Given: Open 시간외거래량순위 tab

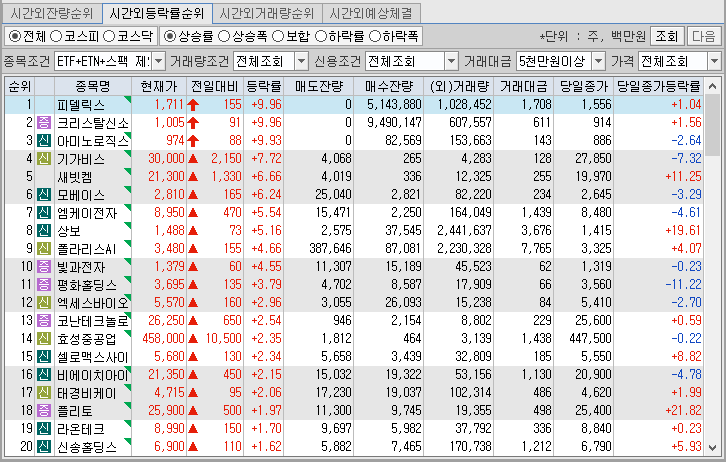Looking at the screenshot, I should pos(267,13).
